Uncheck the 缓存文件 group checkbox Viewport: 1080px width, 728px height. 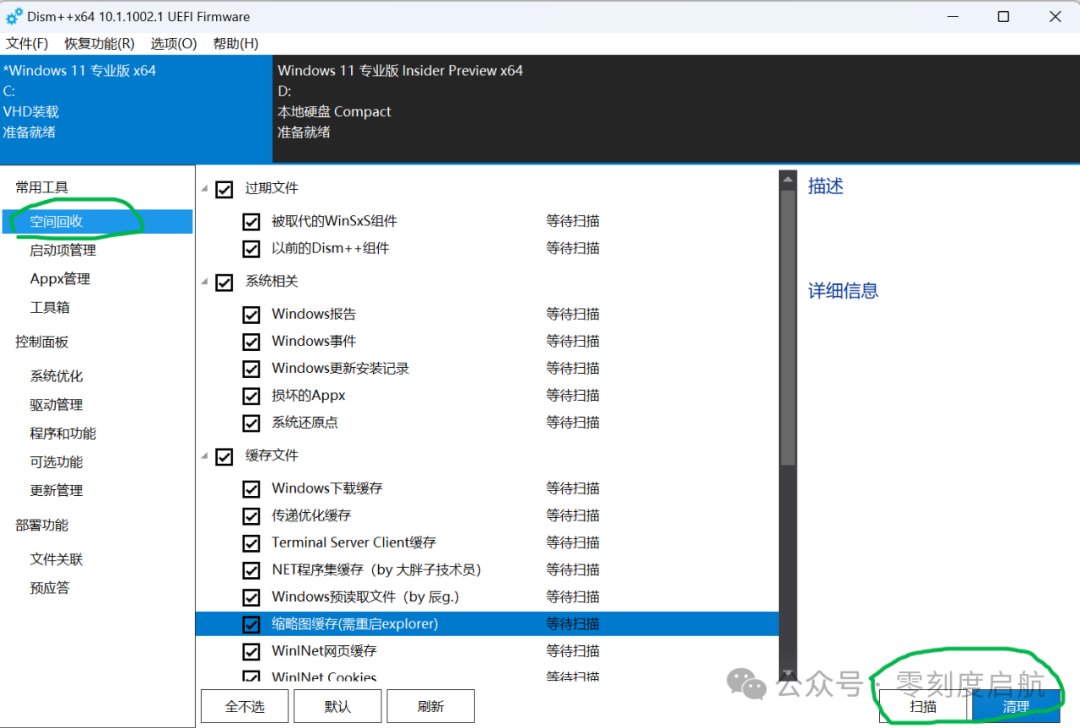pyautogui.click(x=225, y=457)
